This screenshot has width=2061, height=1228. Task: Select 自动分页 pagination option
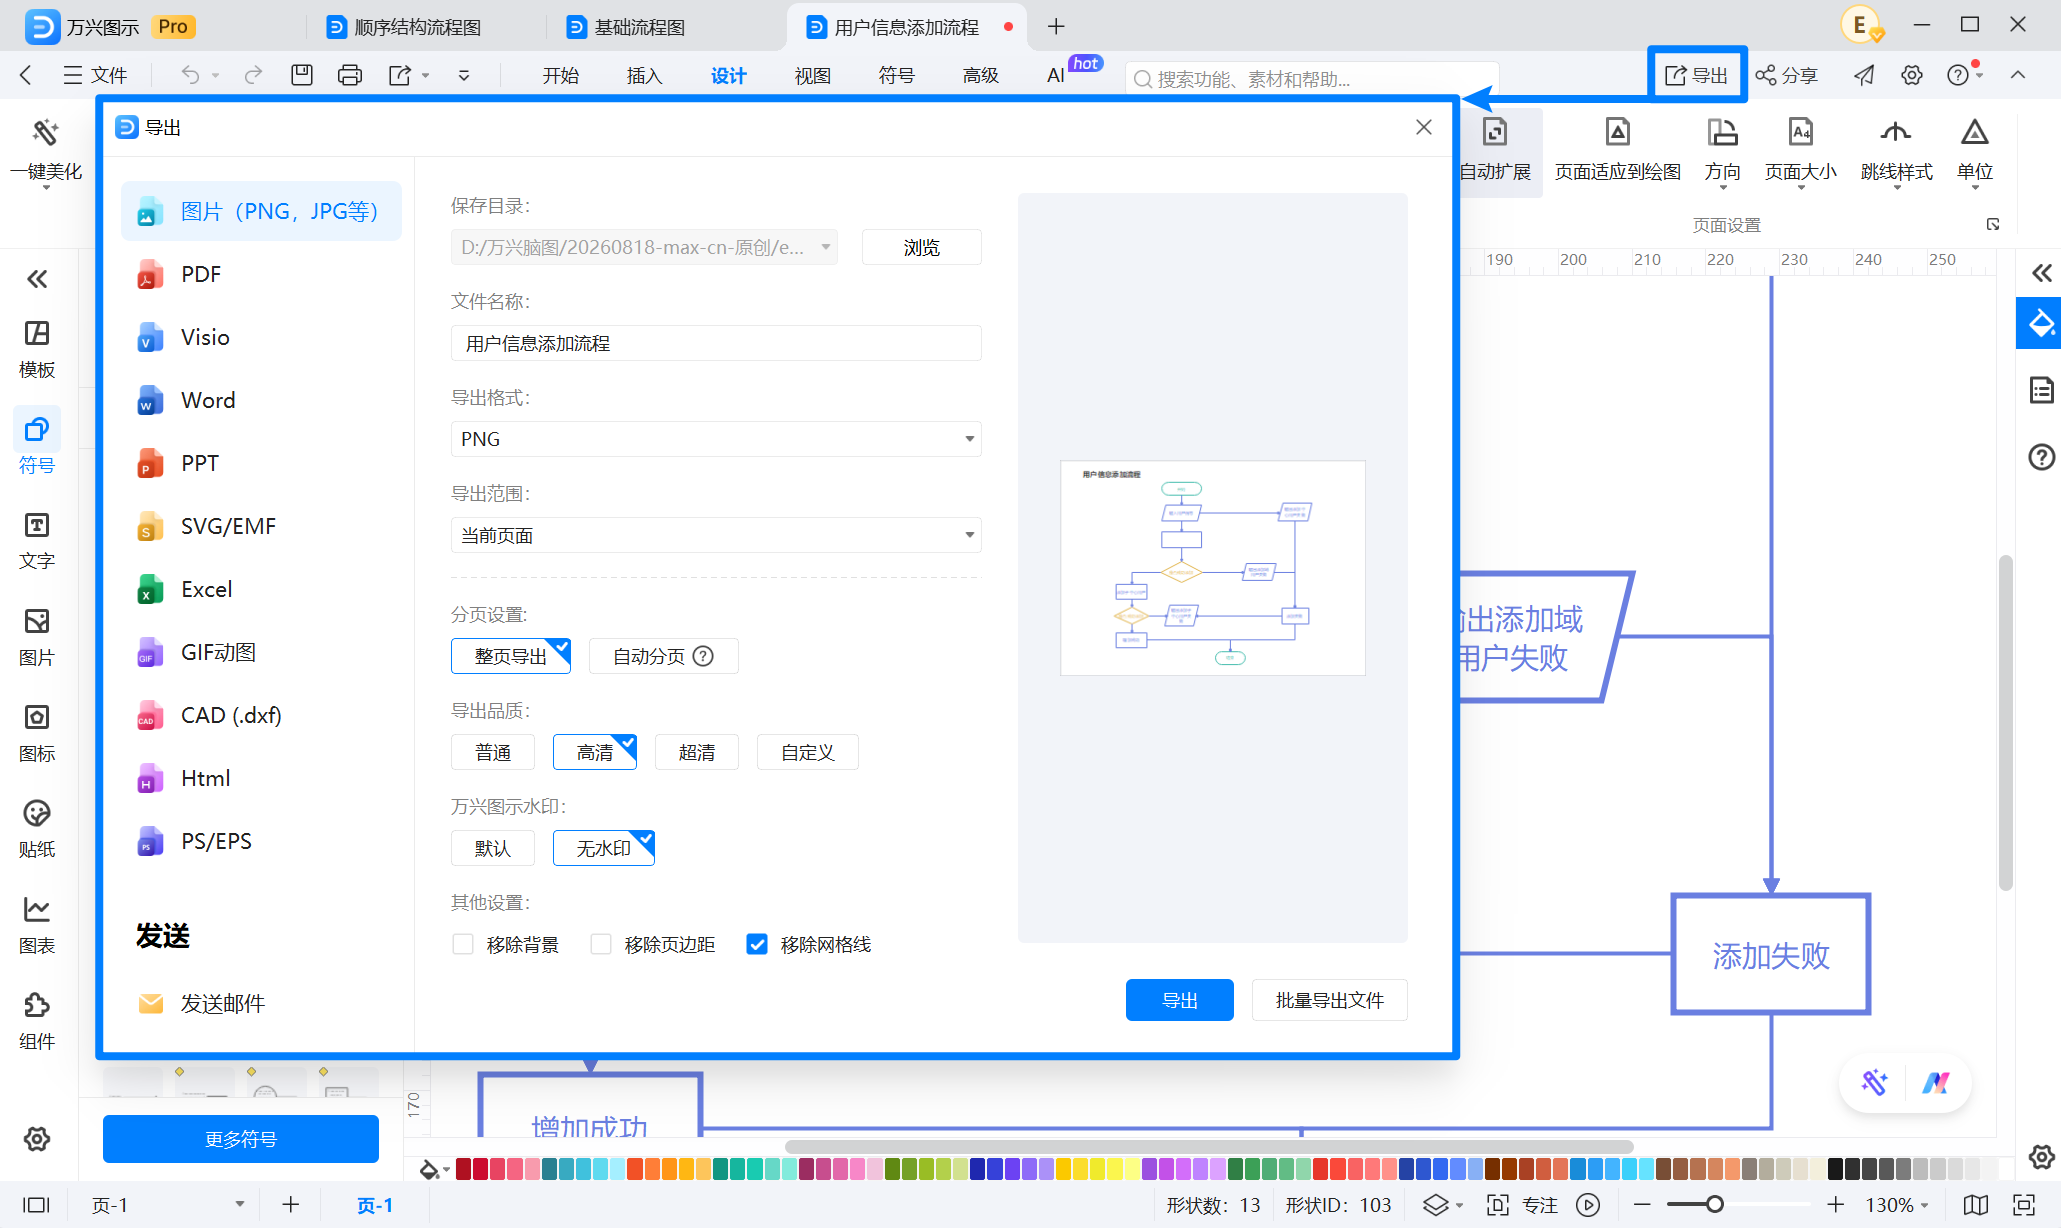click(663, 656)
